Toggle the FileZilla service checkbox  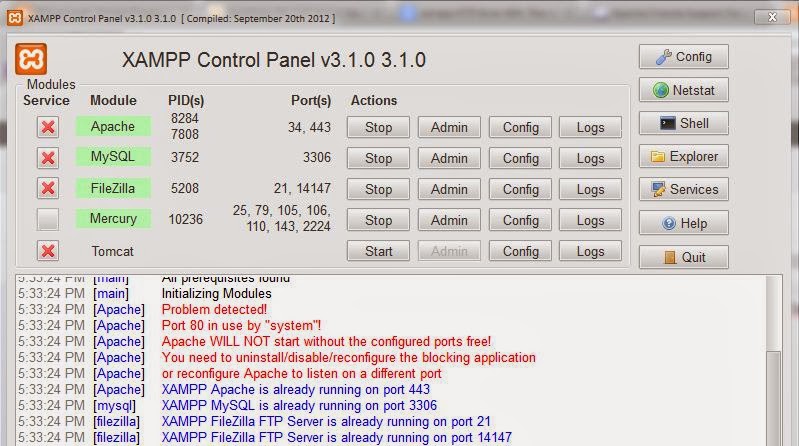point(48,189)
